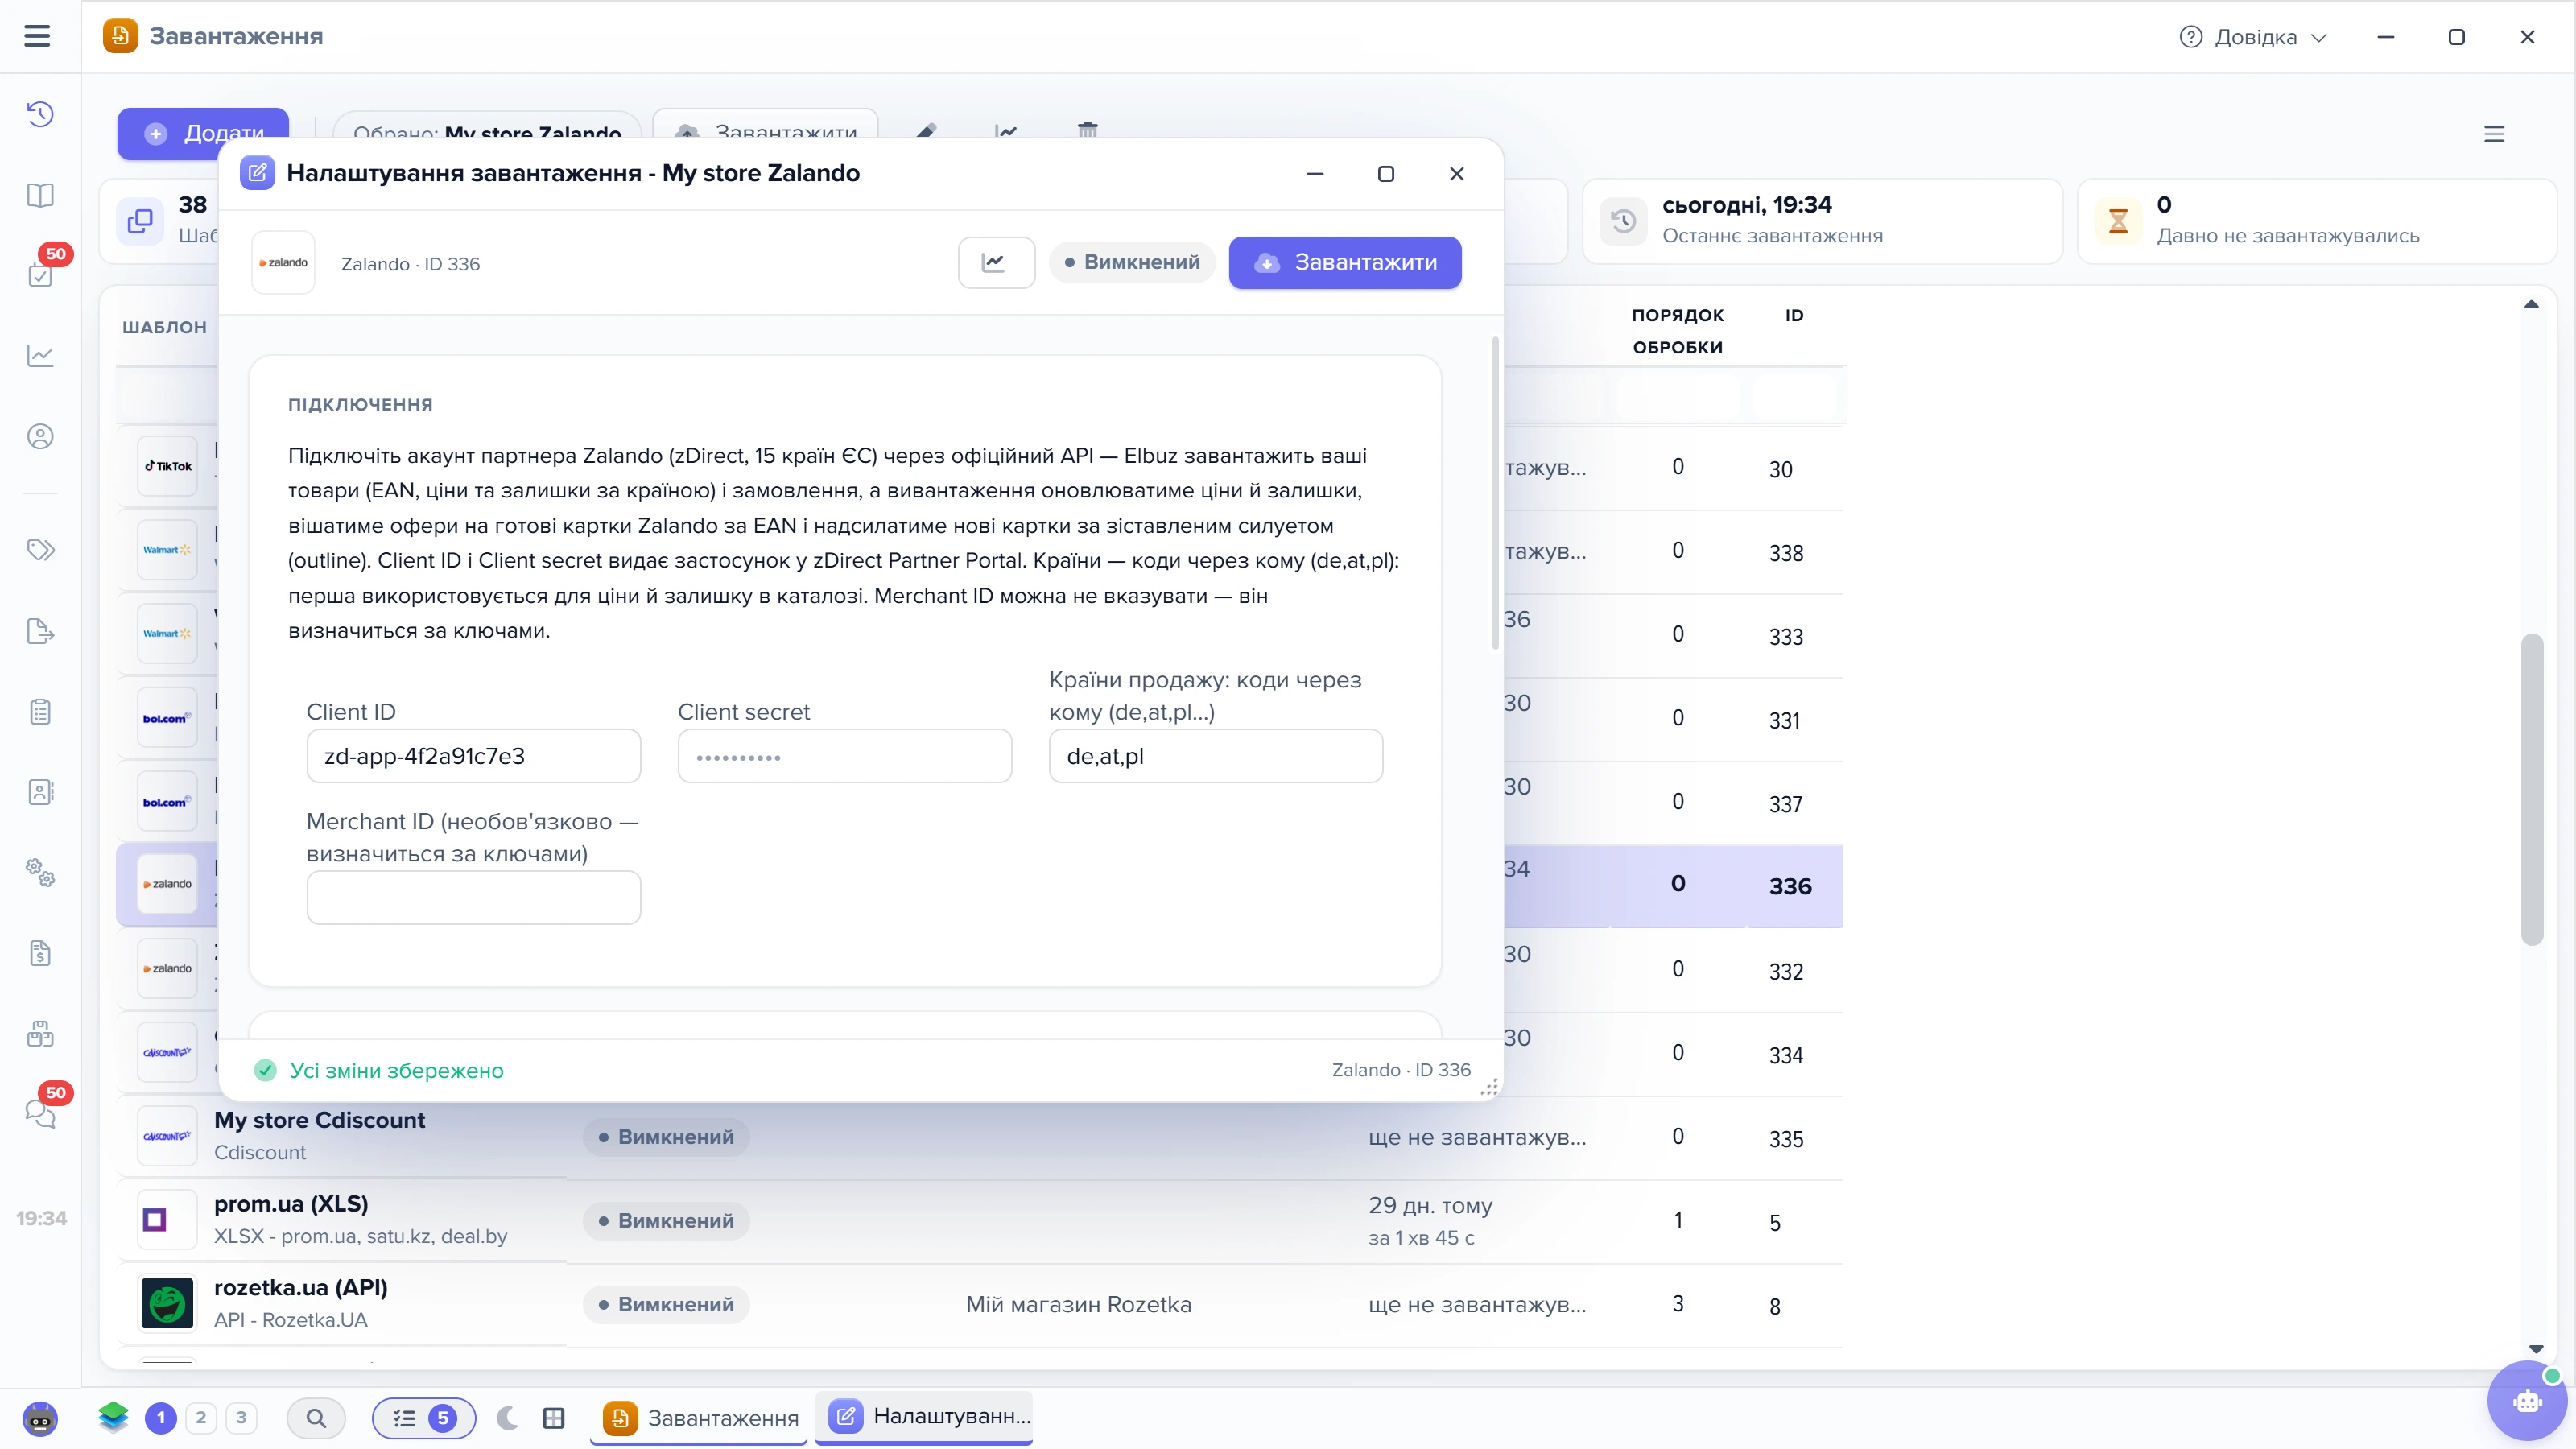Screen dimensions: 2576x1449
Task: Click the rozetka.ua green logo thumbnail
Action: pyautogui.click(x=167, y=1304)
